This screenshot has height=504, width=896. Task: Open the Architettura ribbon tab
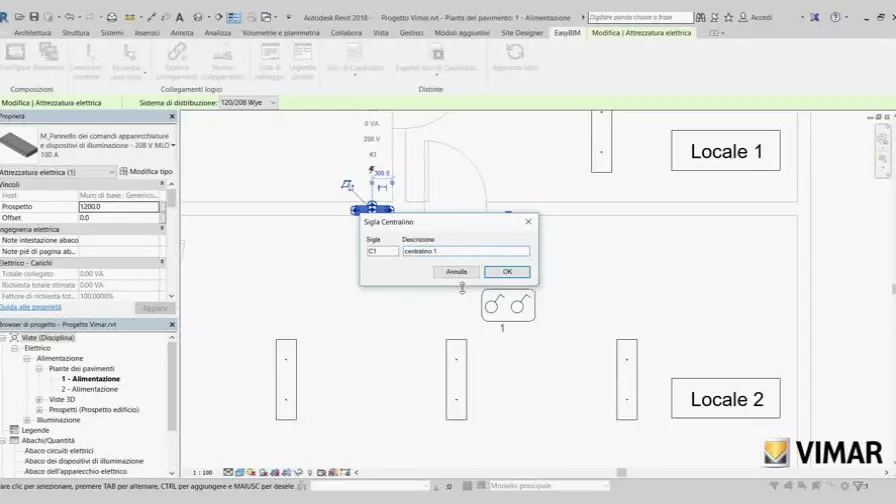coord(33,33)
